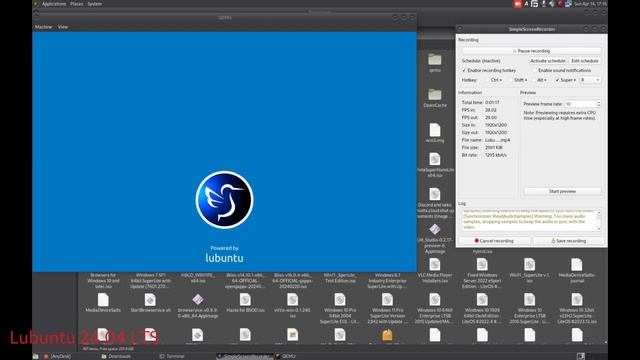This screenshot has width=640, height=360.
Task: Save the recording
Action: (568, 241)
